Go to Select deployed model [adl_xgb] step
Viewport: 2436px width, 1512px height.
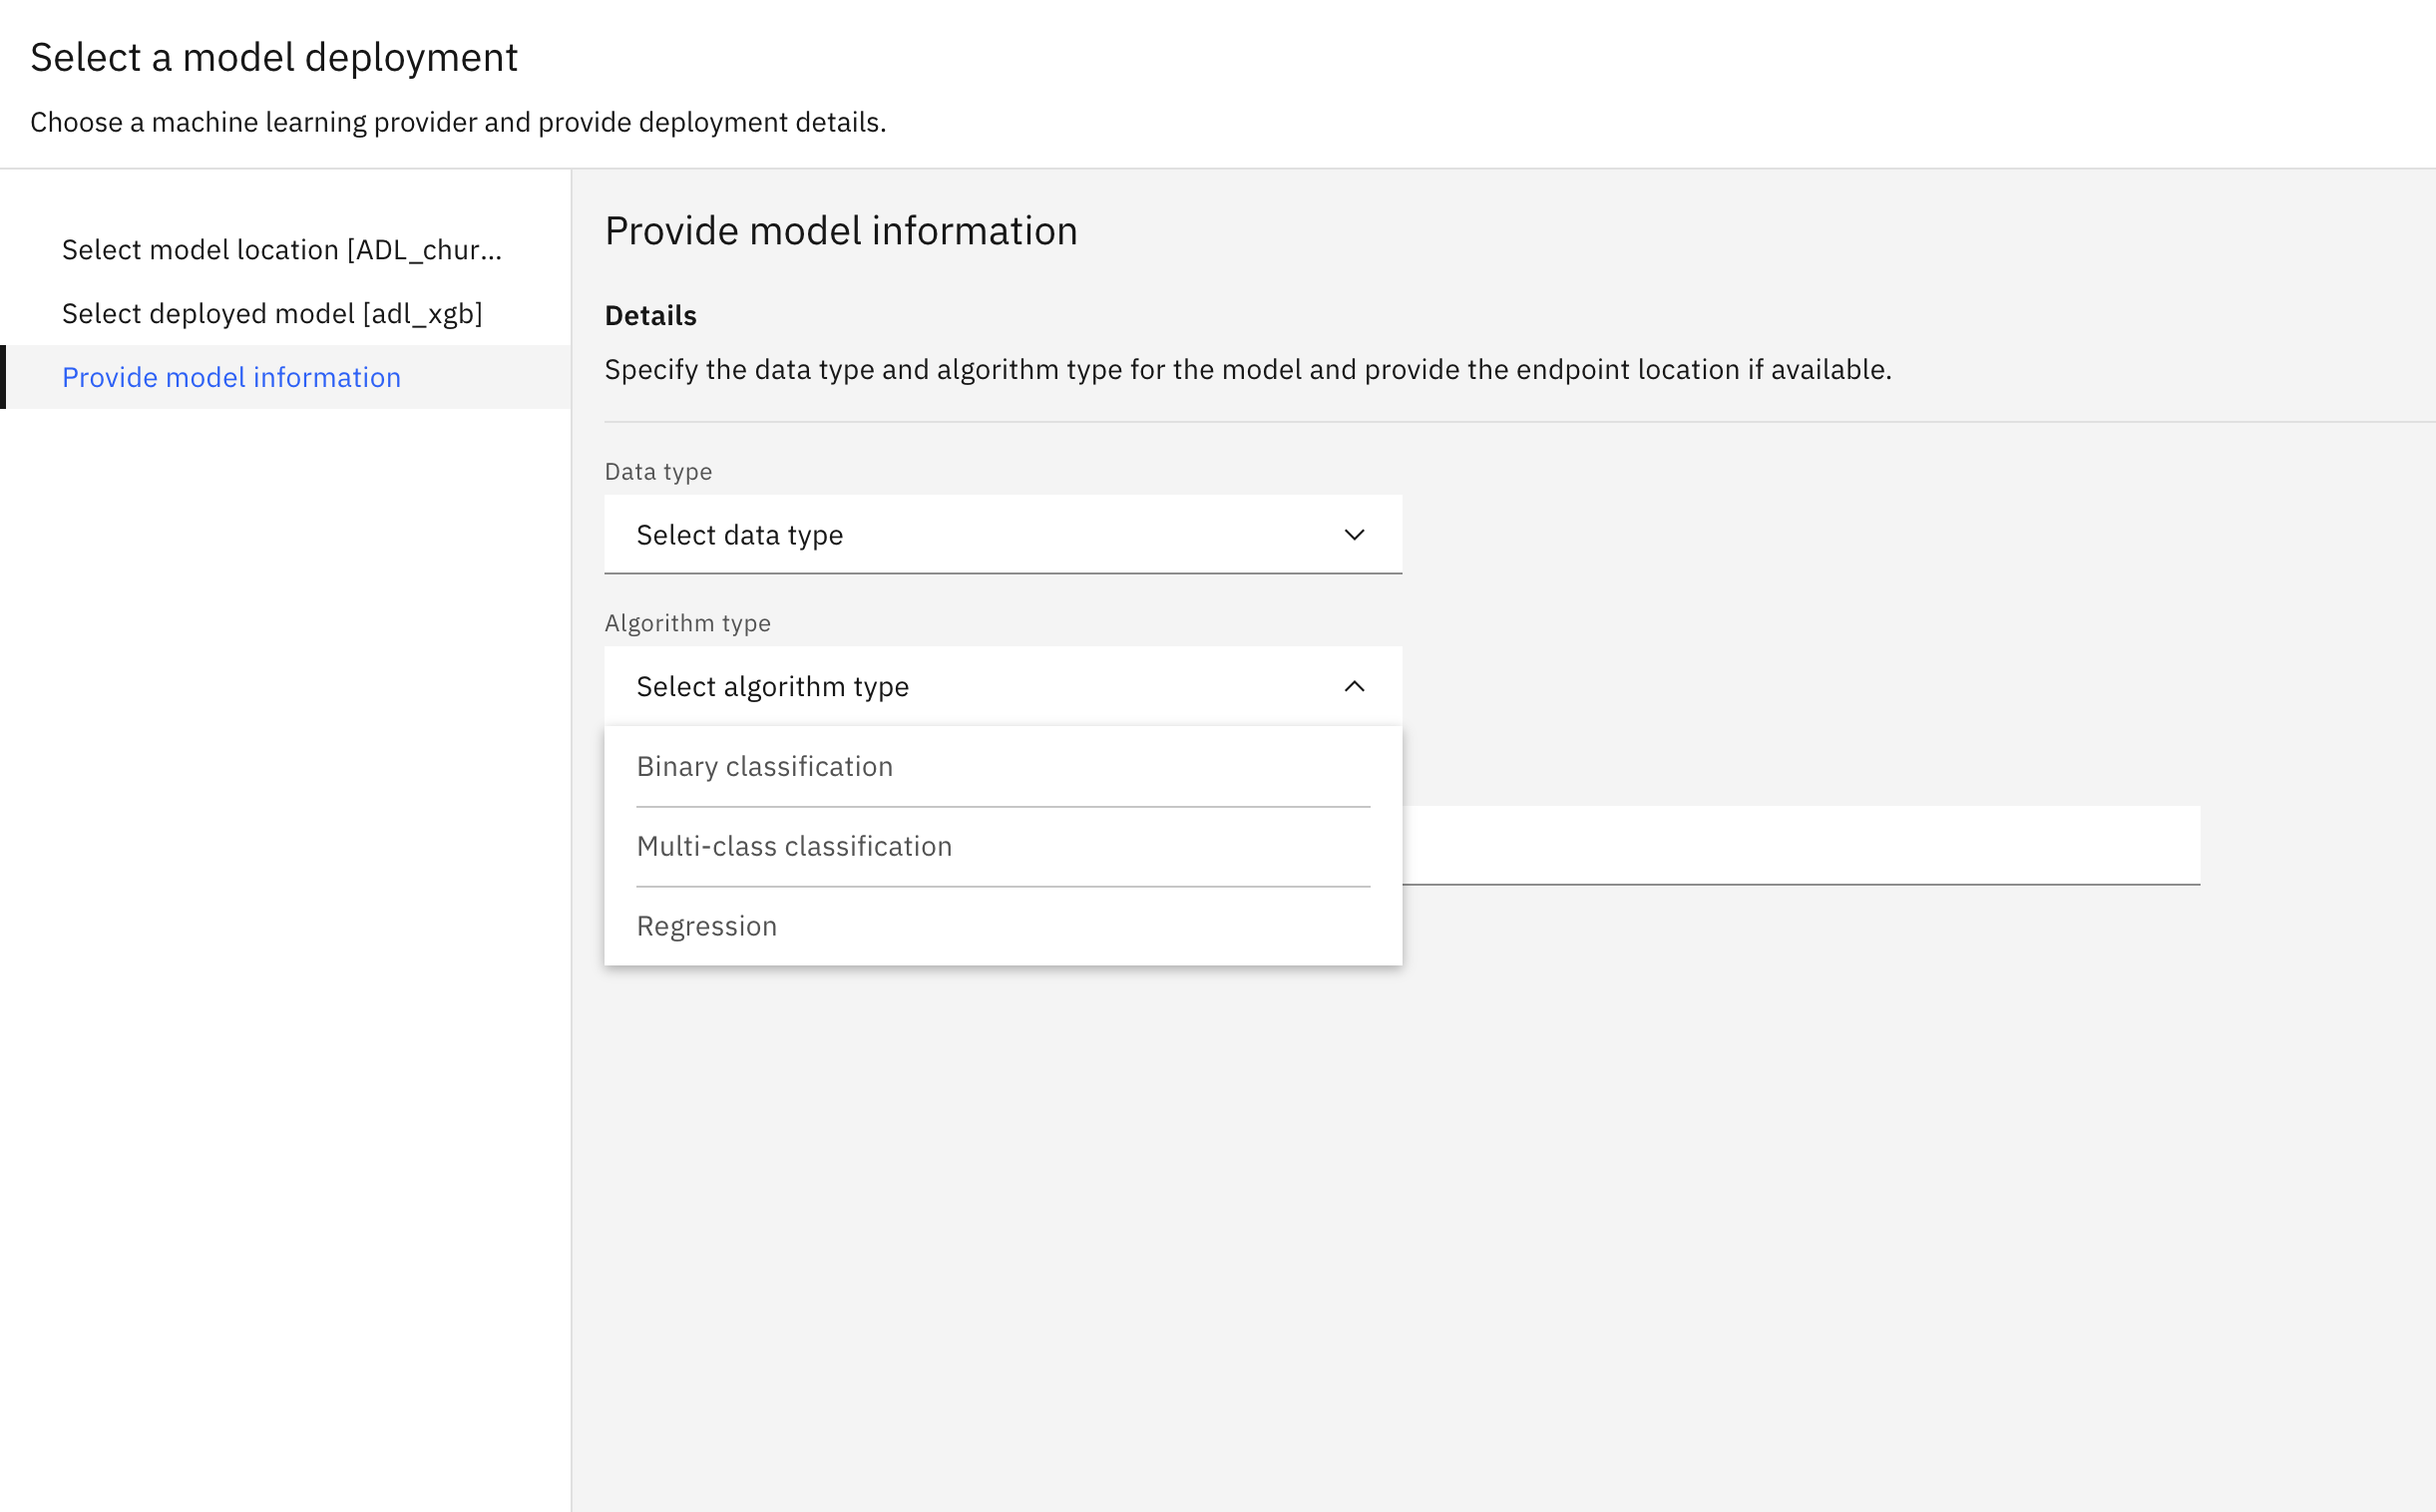click(272, 314)
